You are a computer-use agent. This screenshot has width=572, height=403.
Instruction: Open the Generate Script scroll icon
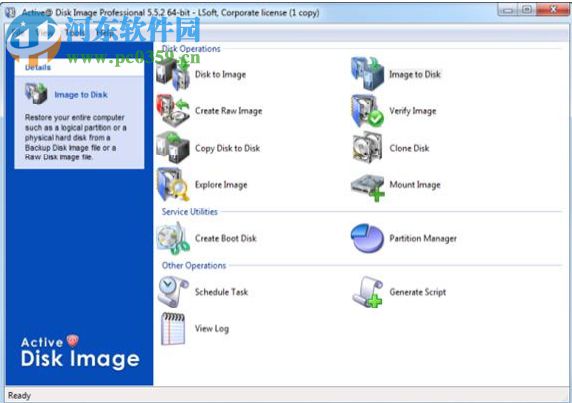point(367,292)
